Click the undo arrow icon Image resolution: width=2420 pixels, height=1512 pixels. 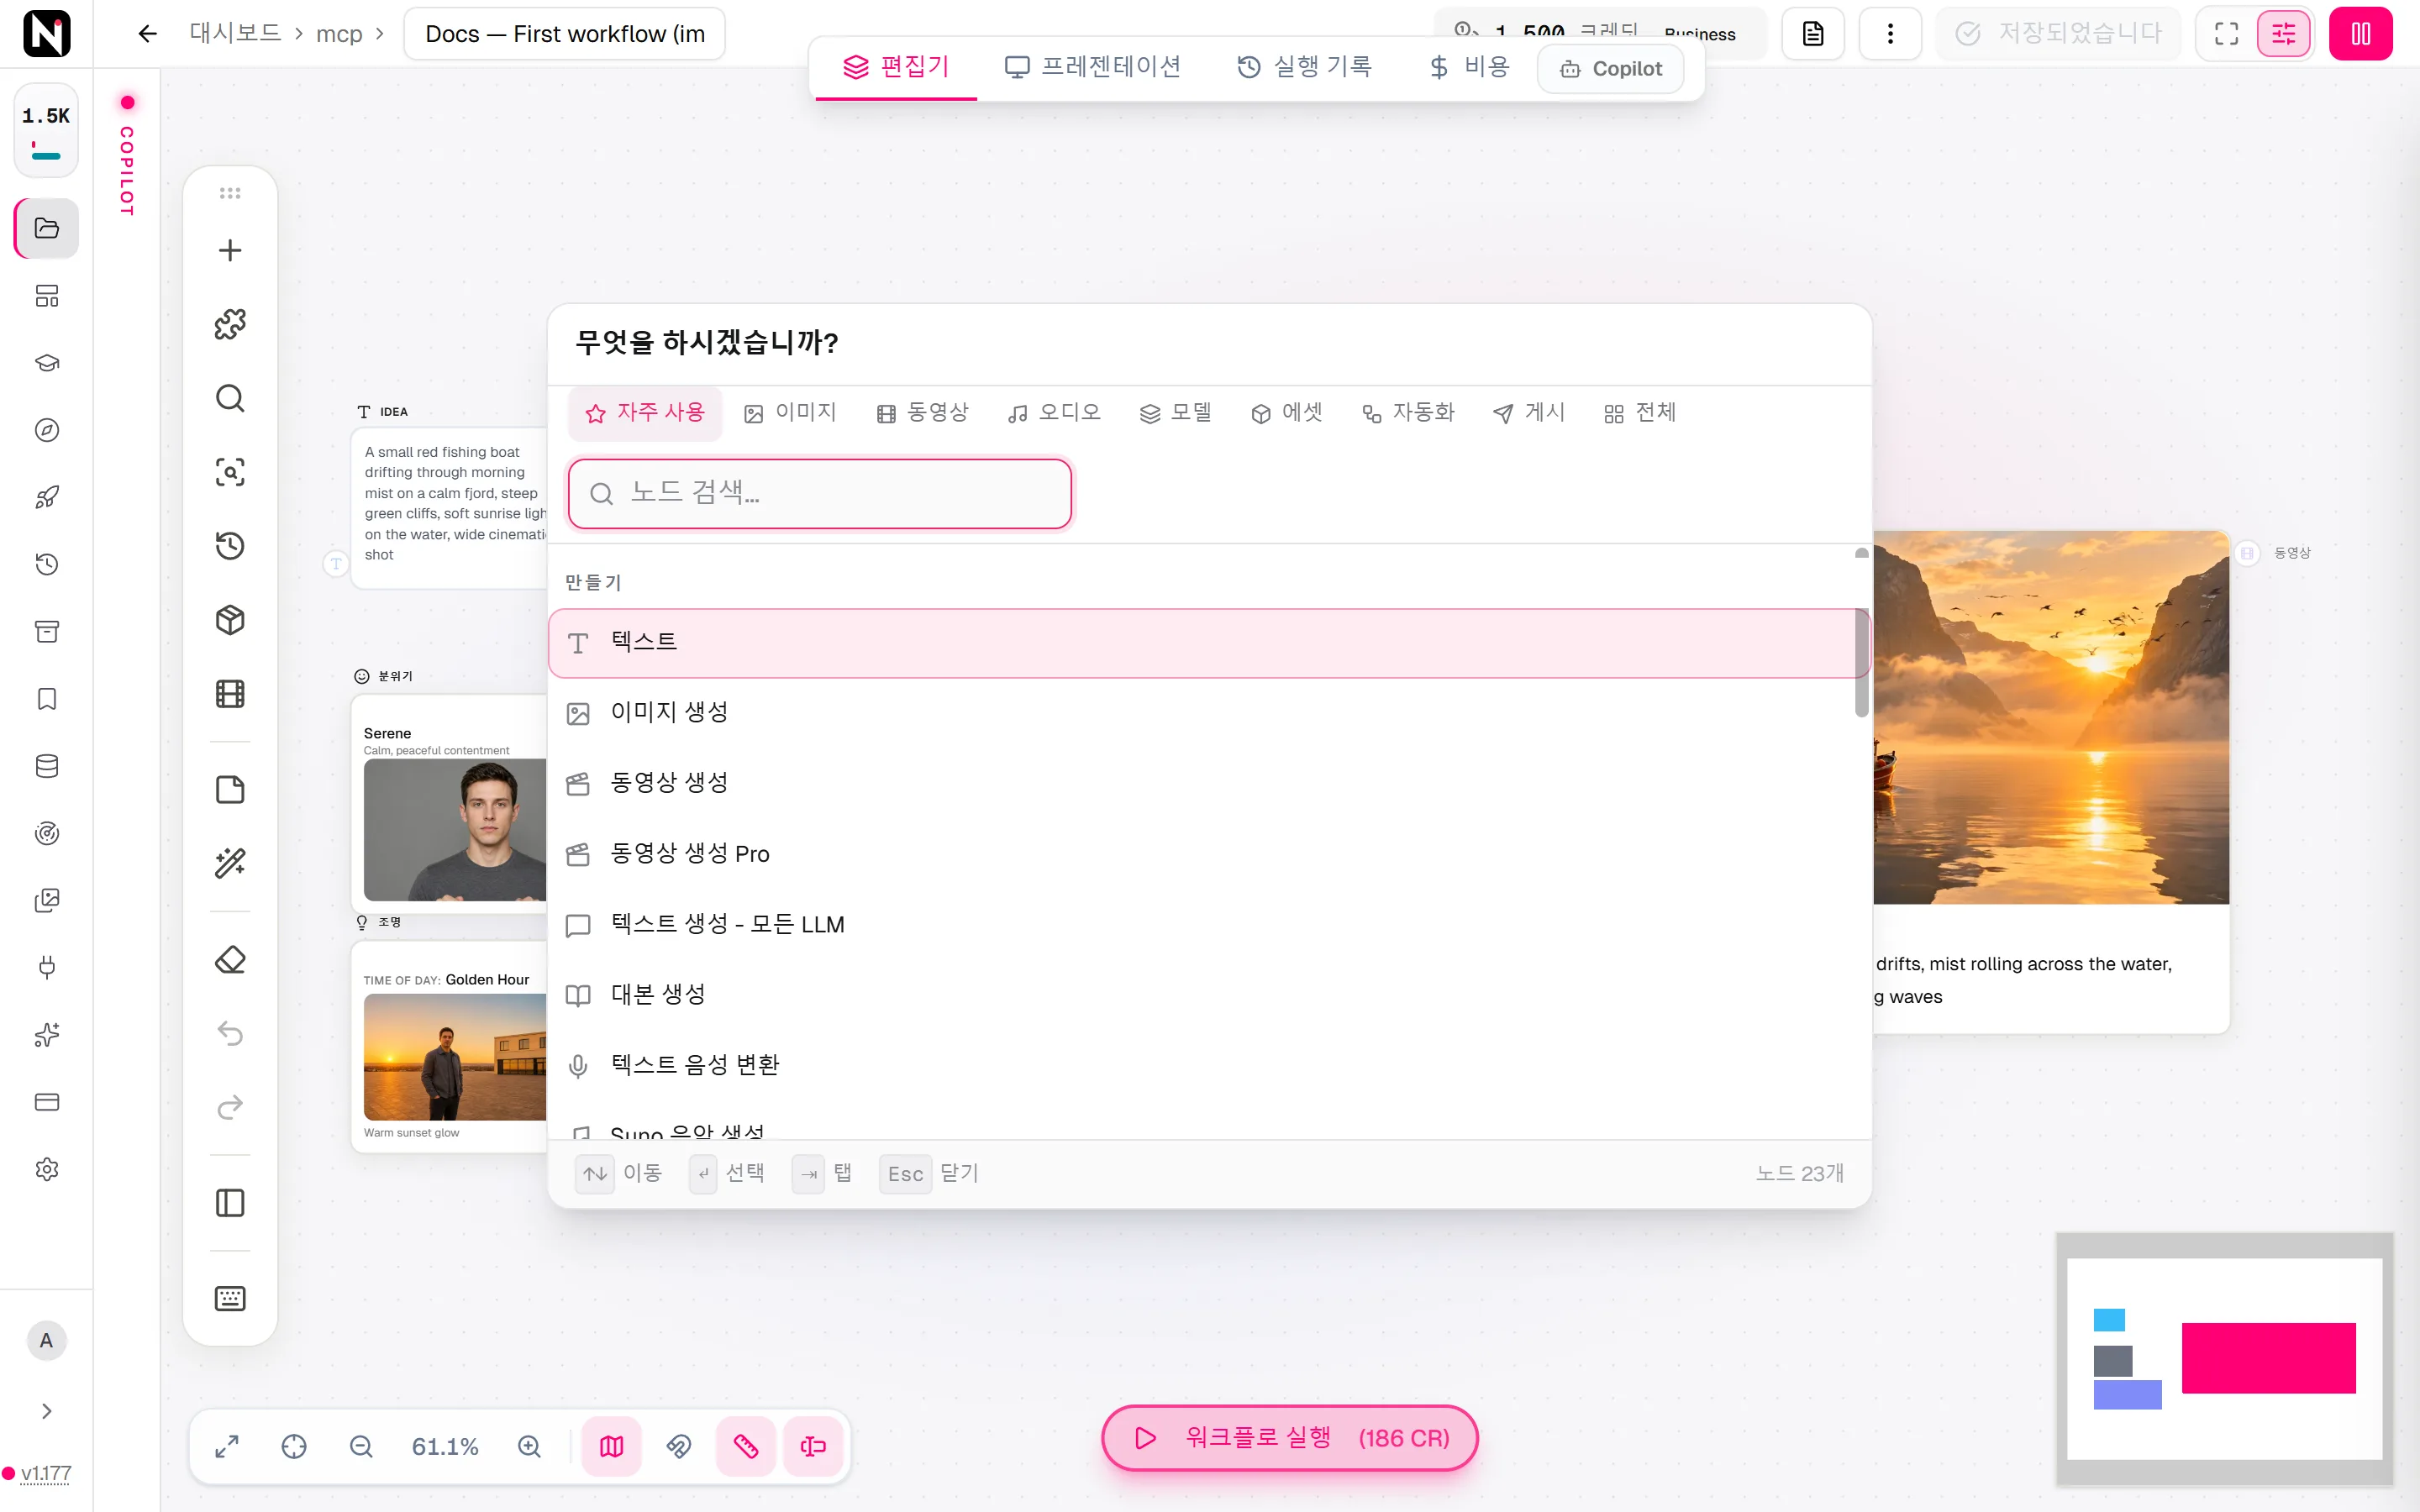click(230, 1033)
